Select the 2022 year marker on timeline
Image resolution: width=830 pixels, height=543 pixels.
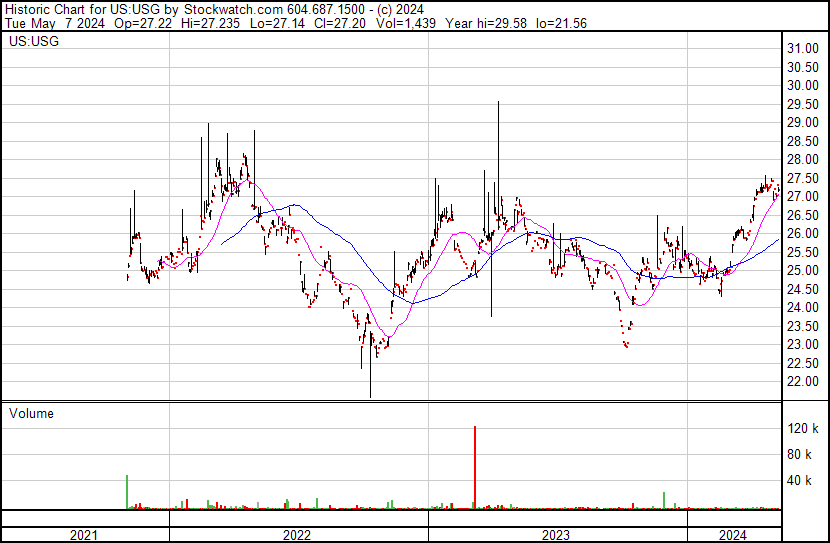tap(297, 535)
